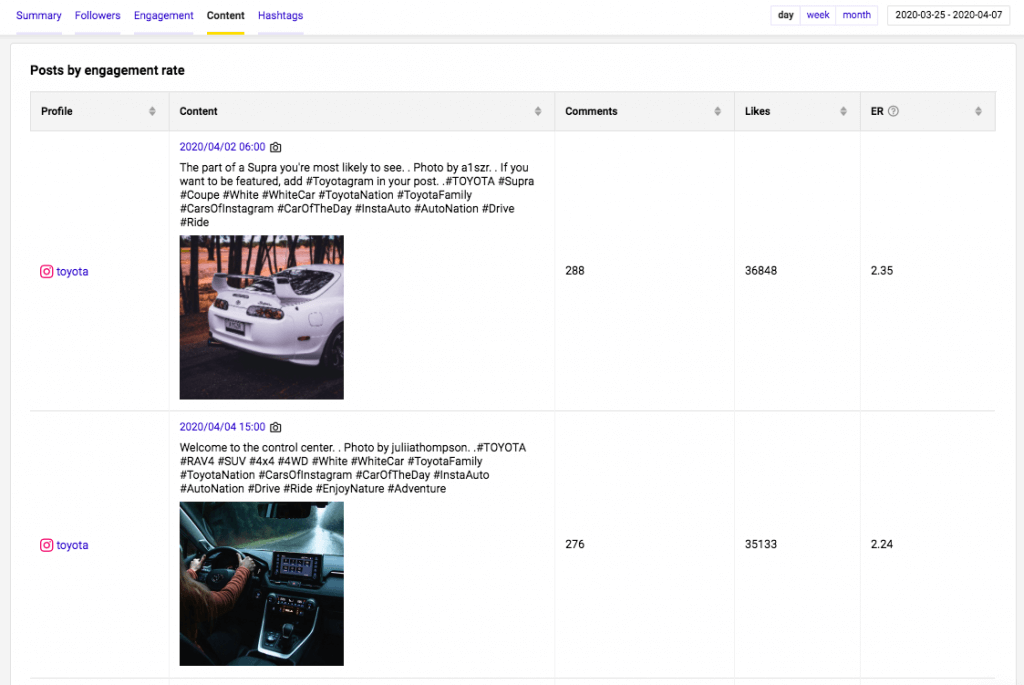Click comments value 276
The width and height of the screenshot is (1024, 685).
coord(575,545)
